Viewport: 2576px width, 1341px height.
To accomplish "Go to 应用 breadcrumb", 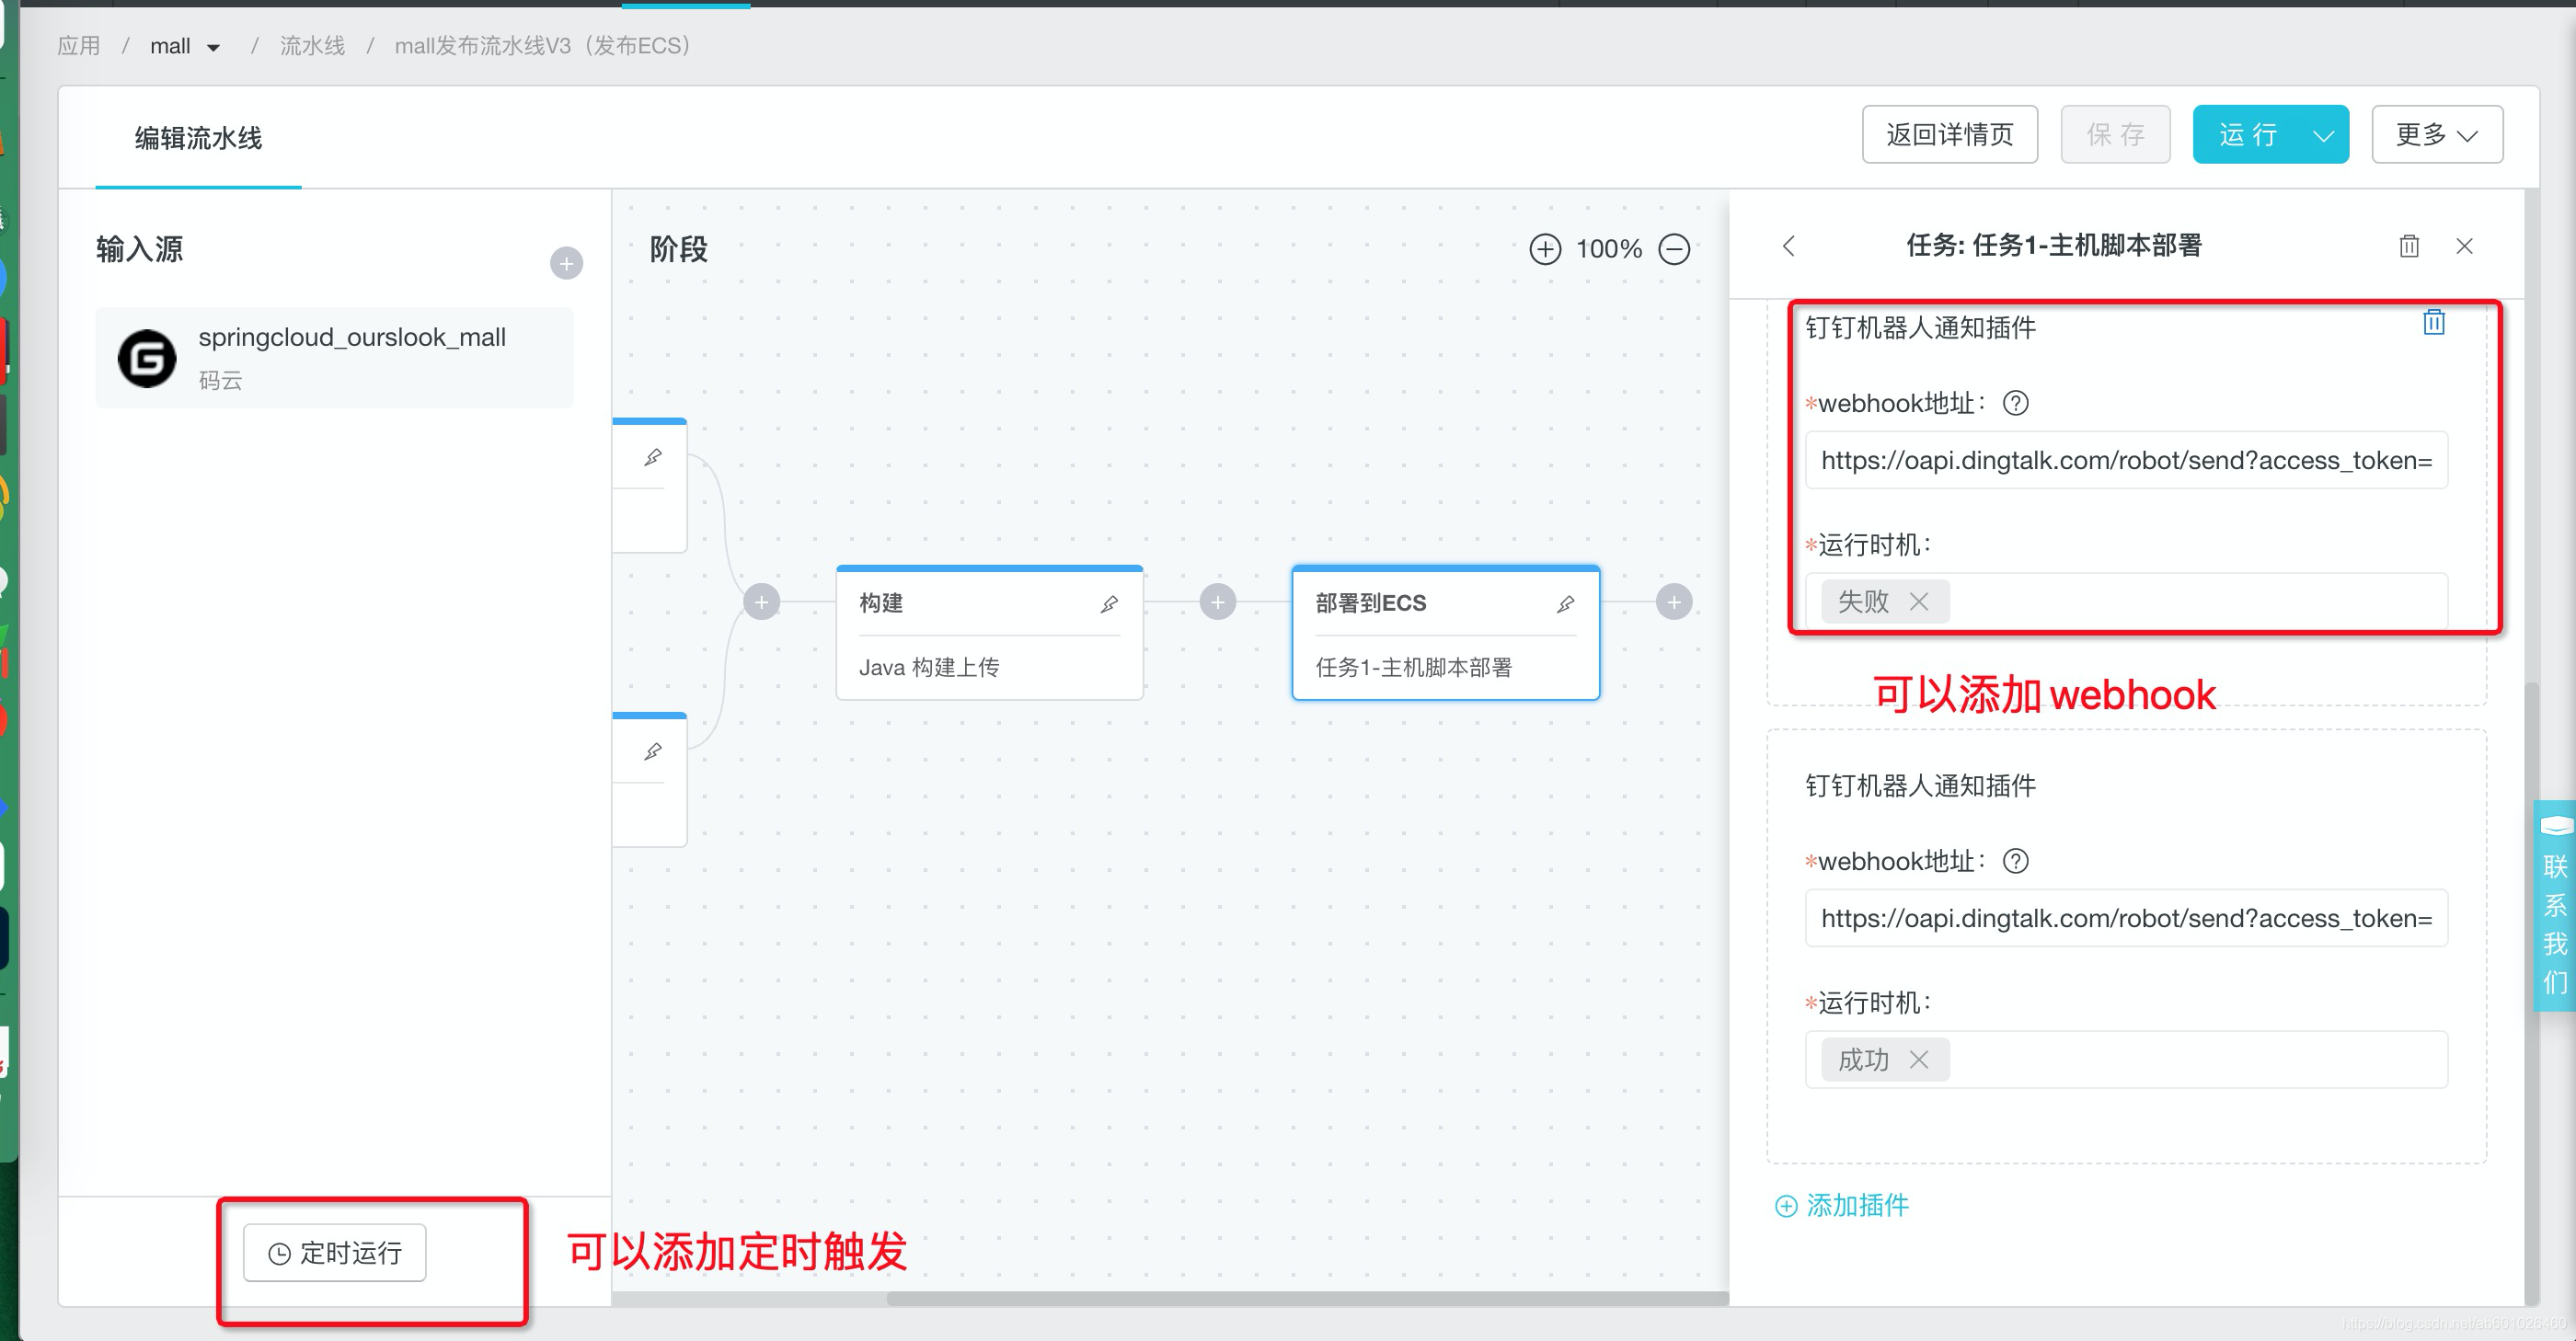I will pyautogui.click(x=79, y=46).
